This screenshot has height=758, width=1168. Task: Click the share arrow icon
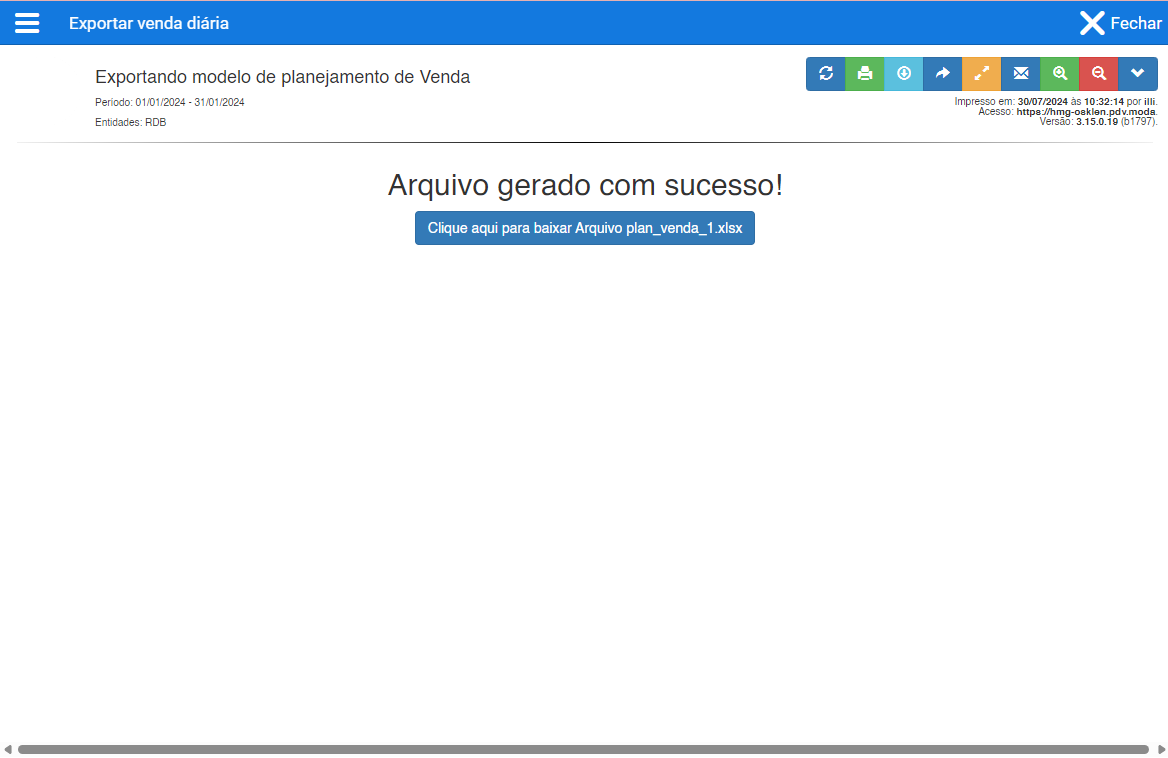(x=942, y=73)
